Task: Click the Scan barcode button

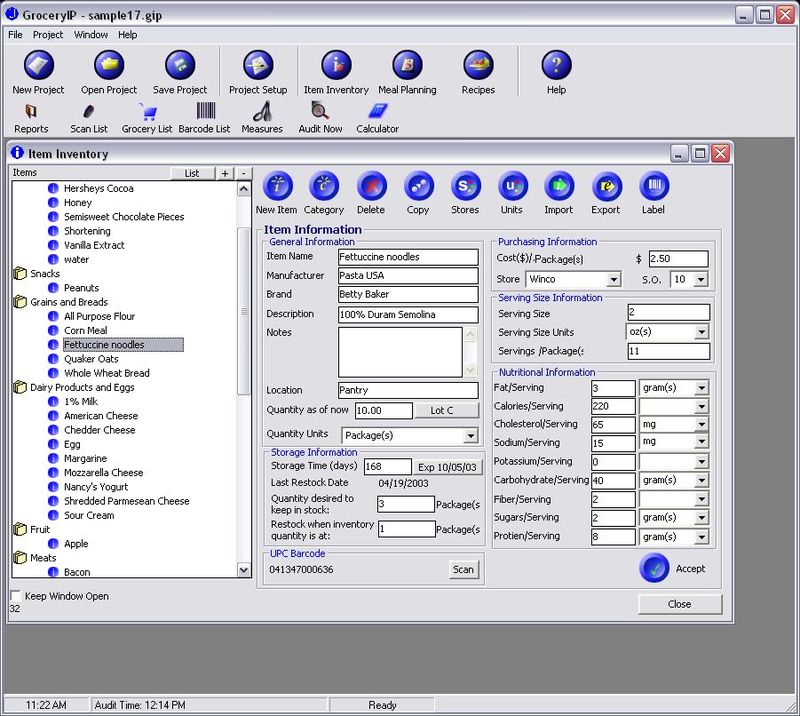Action: click(463, 570)
